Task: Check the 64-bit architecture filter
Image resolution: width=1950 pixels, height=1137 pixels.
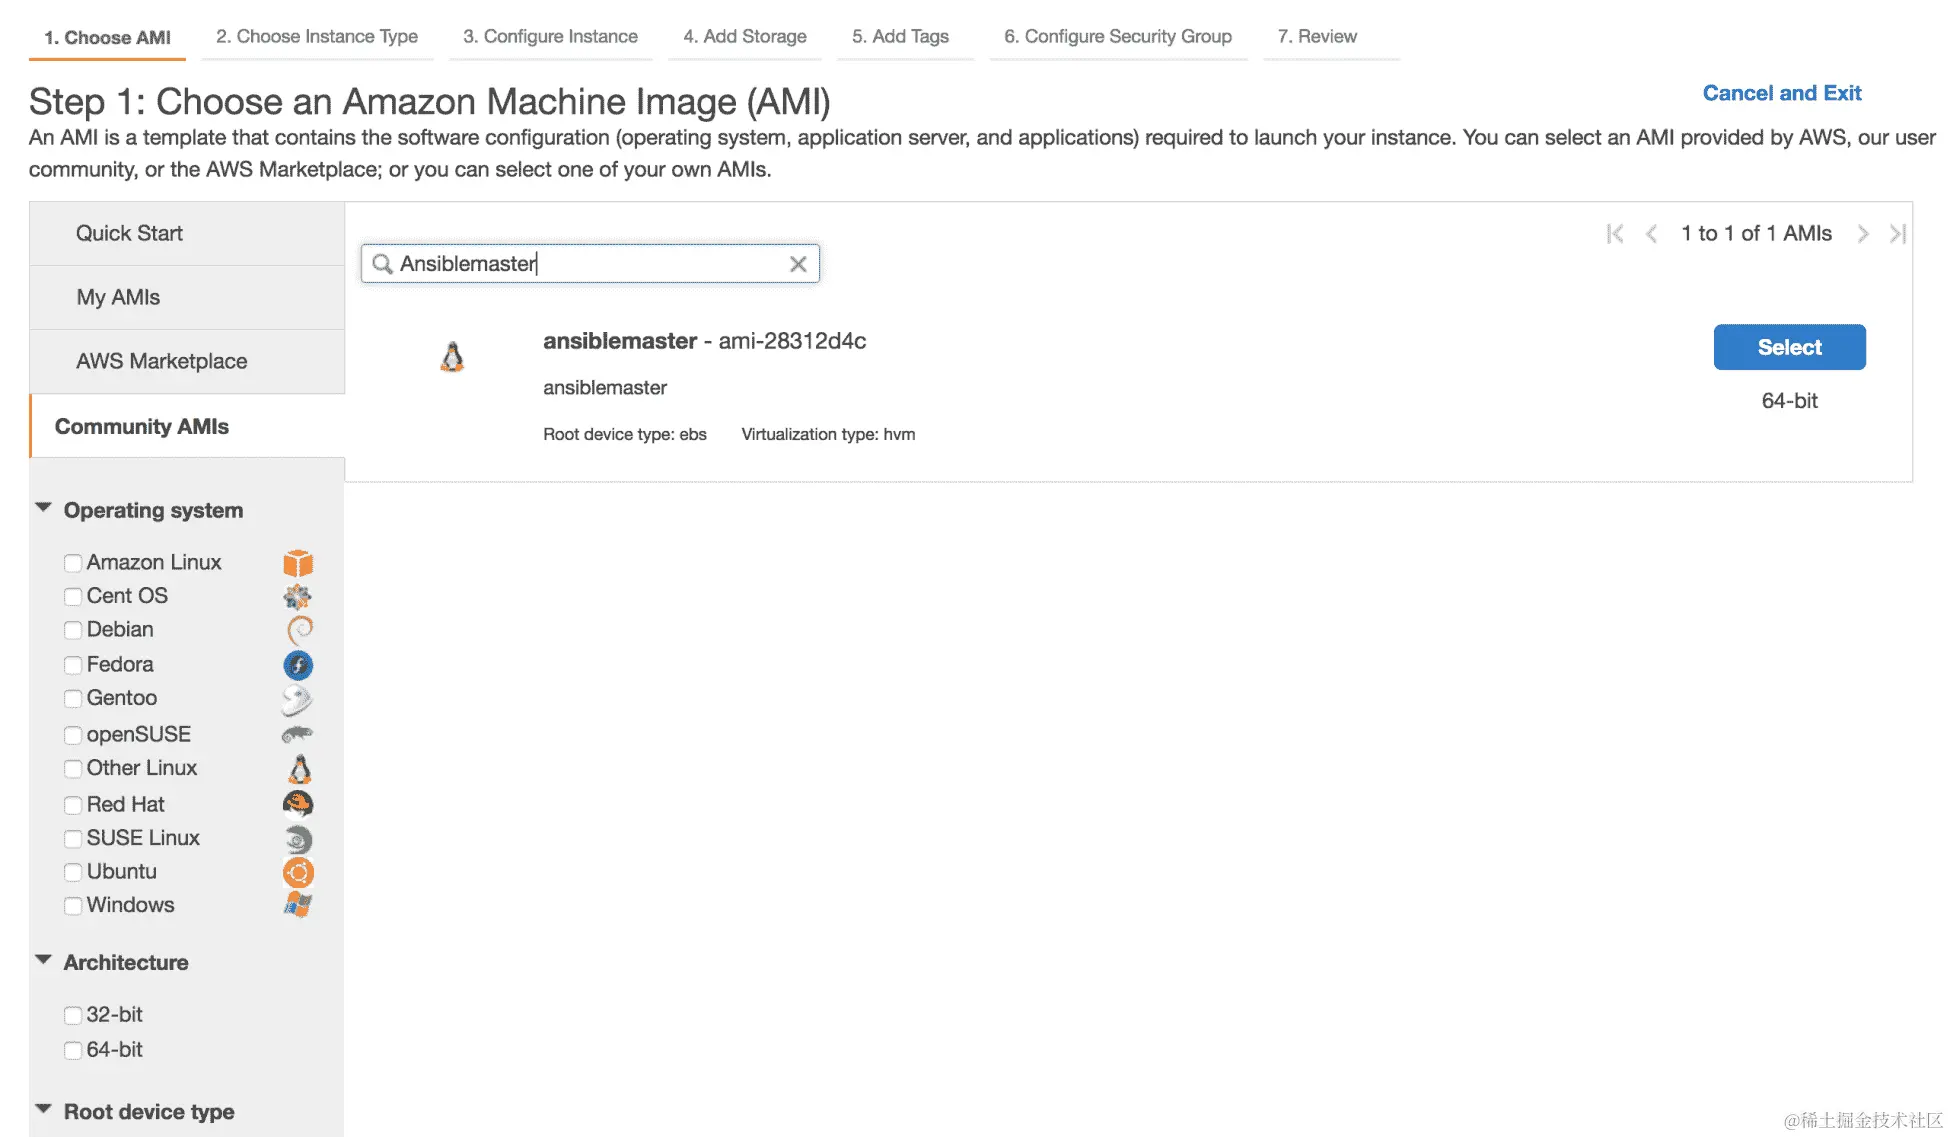Action: pyautogui.click(x=73, y=1050)
